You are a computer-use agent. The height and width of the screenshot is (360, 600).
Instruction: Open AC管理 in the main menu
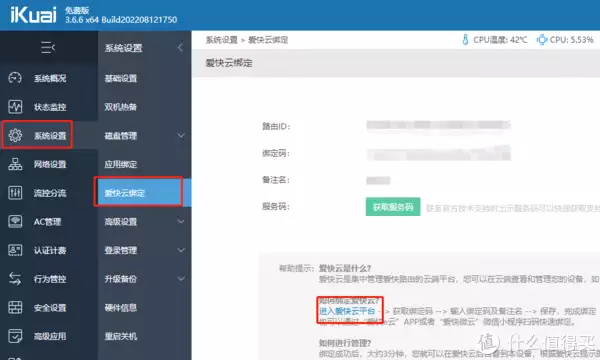click(x=47, y=222)
